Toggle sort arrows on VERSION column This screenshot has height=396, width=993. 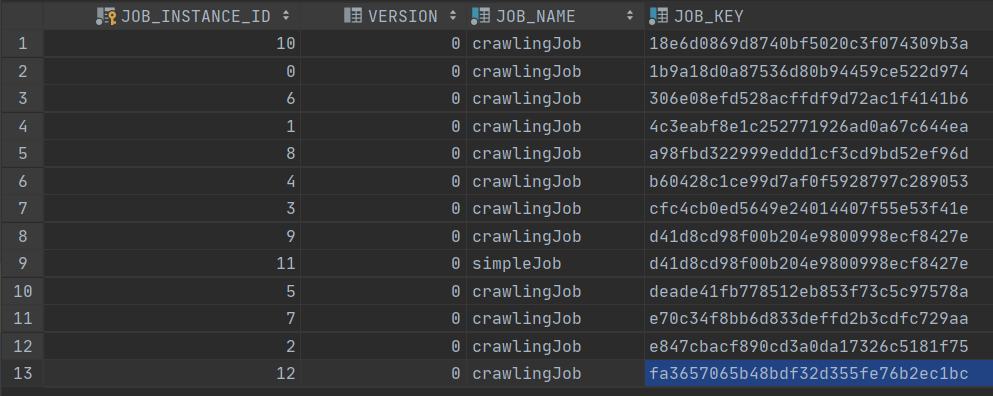453,16
